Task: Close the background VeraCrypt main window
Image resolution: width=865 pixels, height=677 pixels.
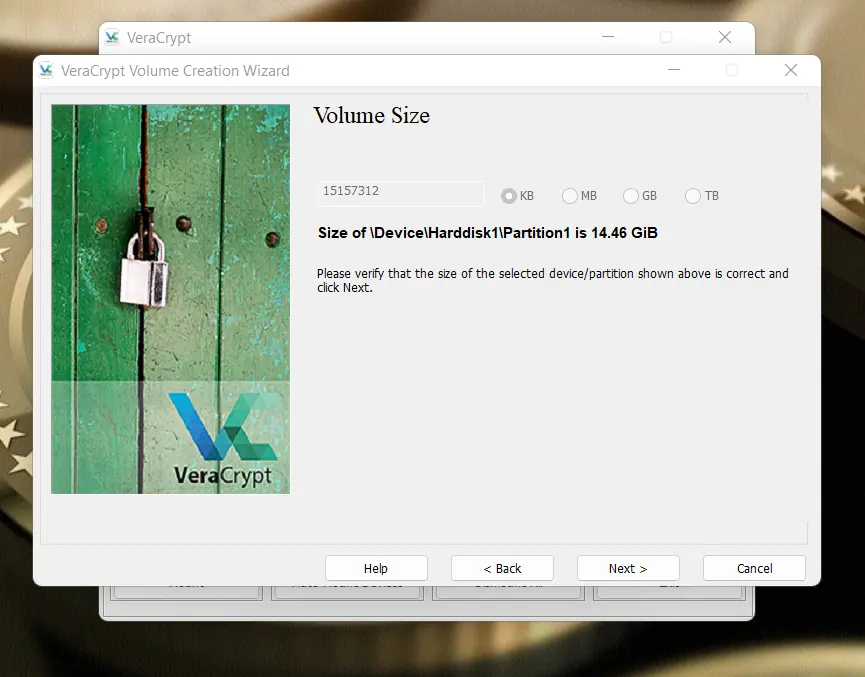Action: click(x=725, y=37)
